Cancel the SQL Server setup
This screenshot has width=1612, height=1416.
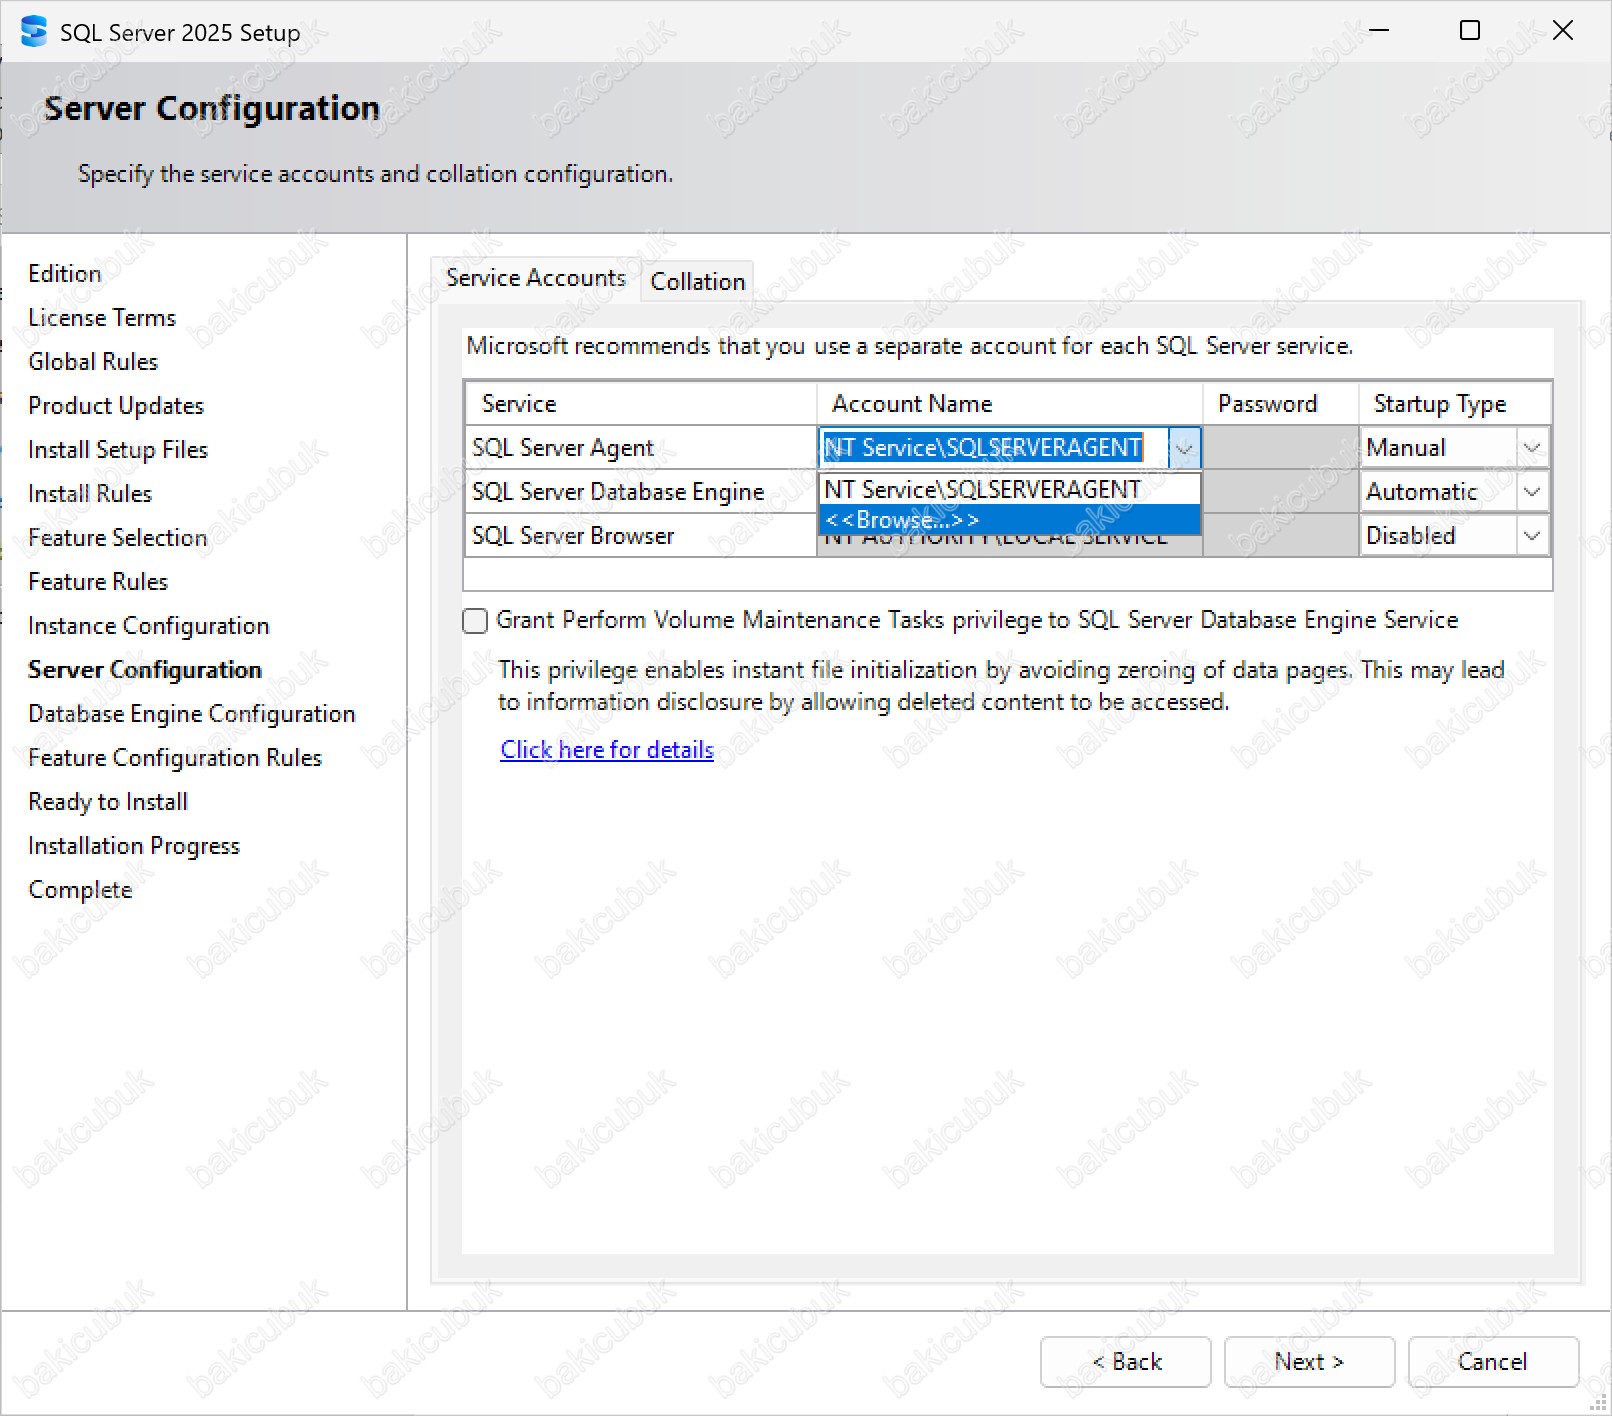tap(1492, 1362)
